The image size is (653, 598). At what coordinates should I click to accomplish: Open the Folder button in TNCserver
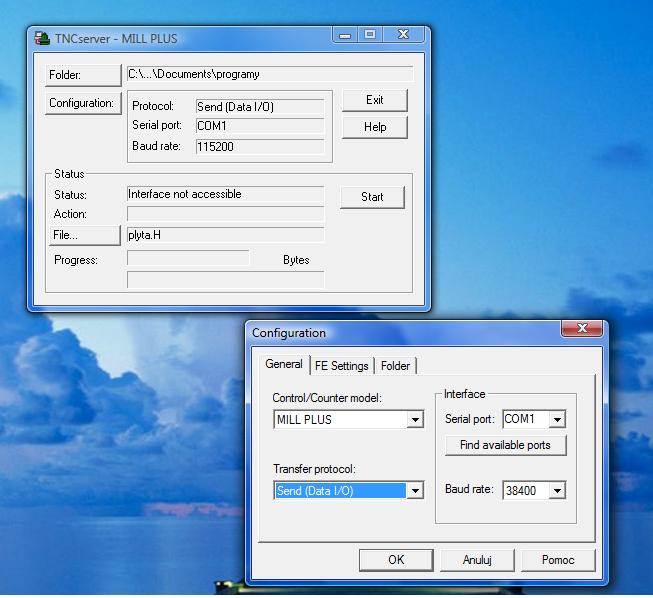click(x=83, y=75)
